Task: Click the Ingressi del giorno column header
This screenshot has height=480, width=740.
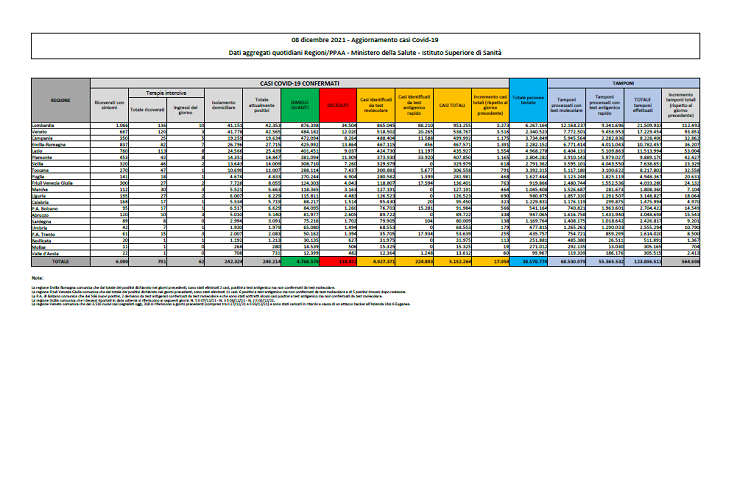Action: [x=187, y=108]
